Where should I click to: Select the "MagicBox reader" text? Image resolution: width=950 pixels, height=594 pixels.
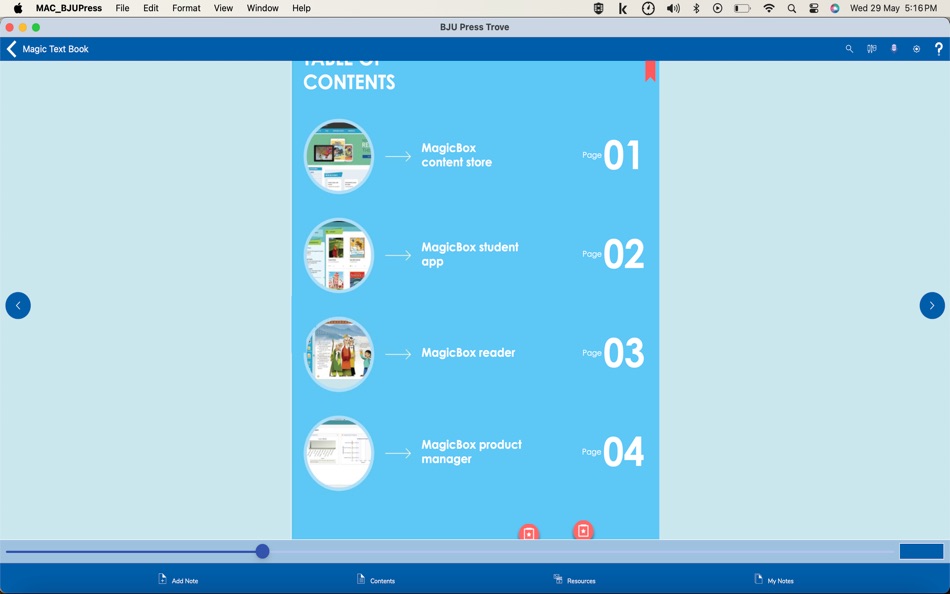click(x=468, y=353)
